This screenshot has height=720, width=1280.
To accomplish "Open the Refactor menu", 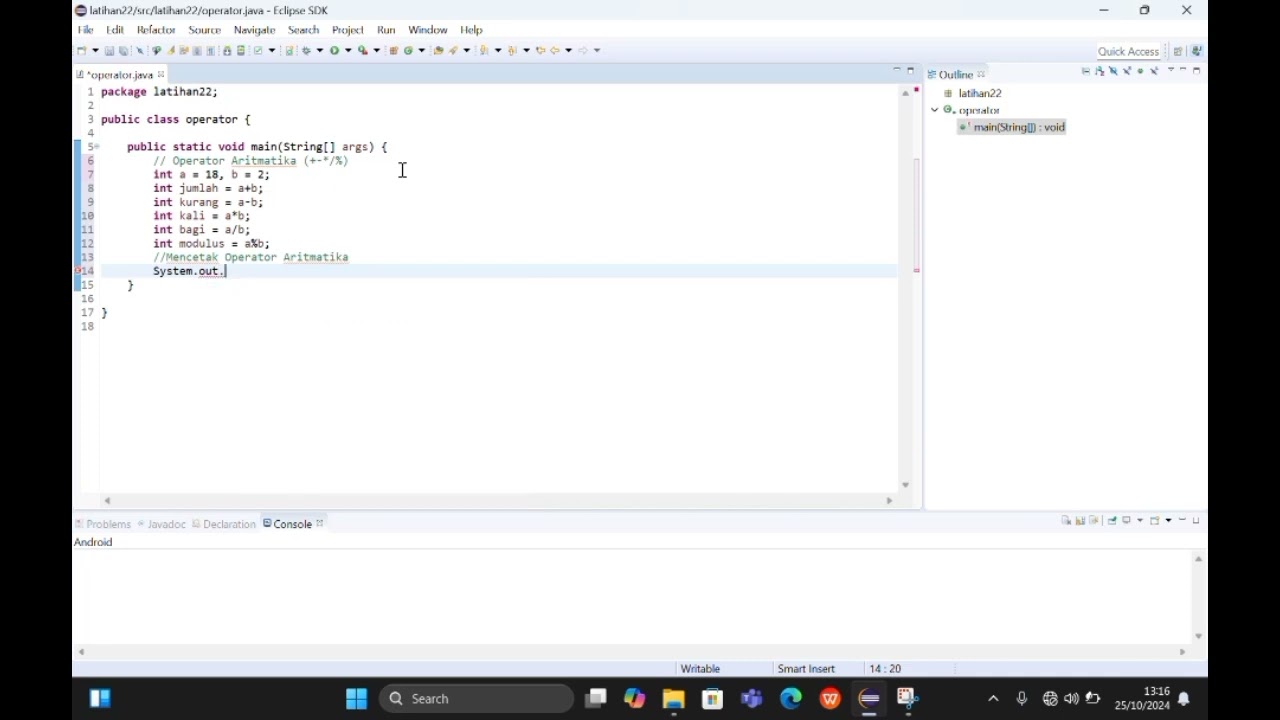I will (x=156, y=30).
